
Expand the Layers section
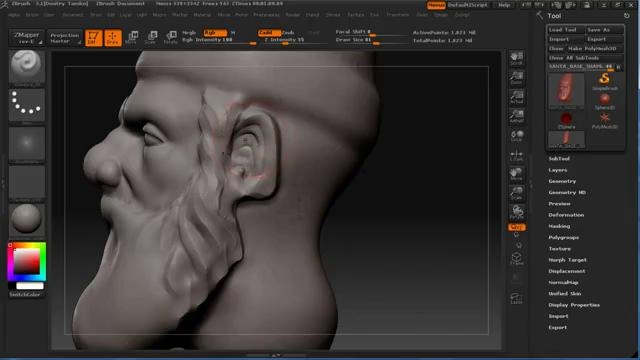(x=558, y=170)
